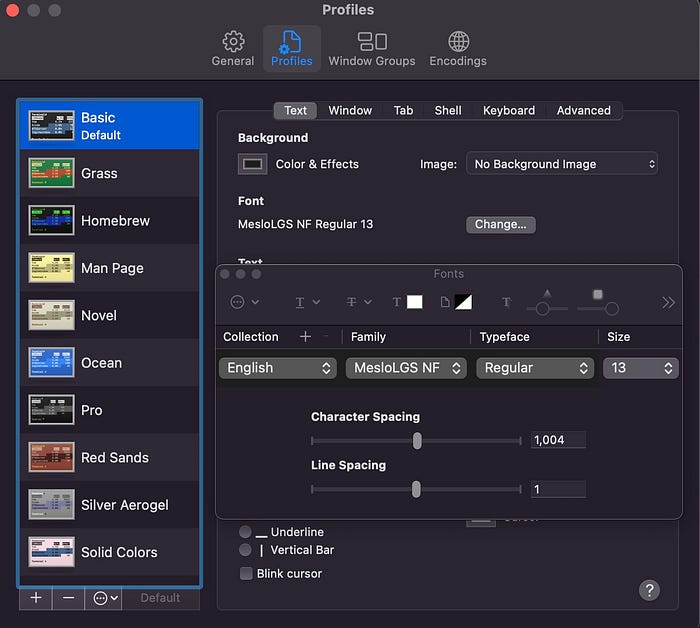Open the General preferences pane
Image resolution: width=700 pixels, height=628 pixels.
(x=233, y=49)
